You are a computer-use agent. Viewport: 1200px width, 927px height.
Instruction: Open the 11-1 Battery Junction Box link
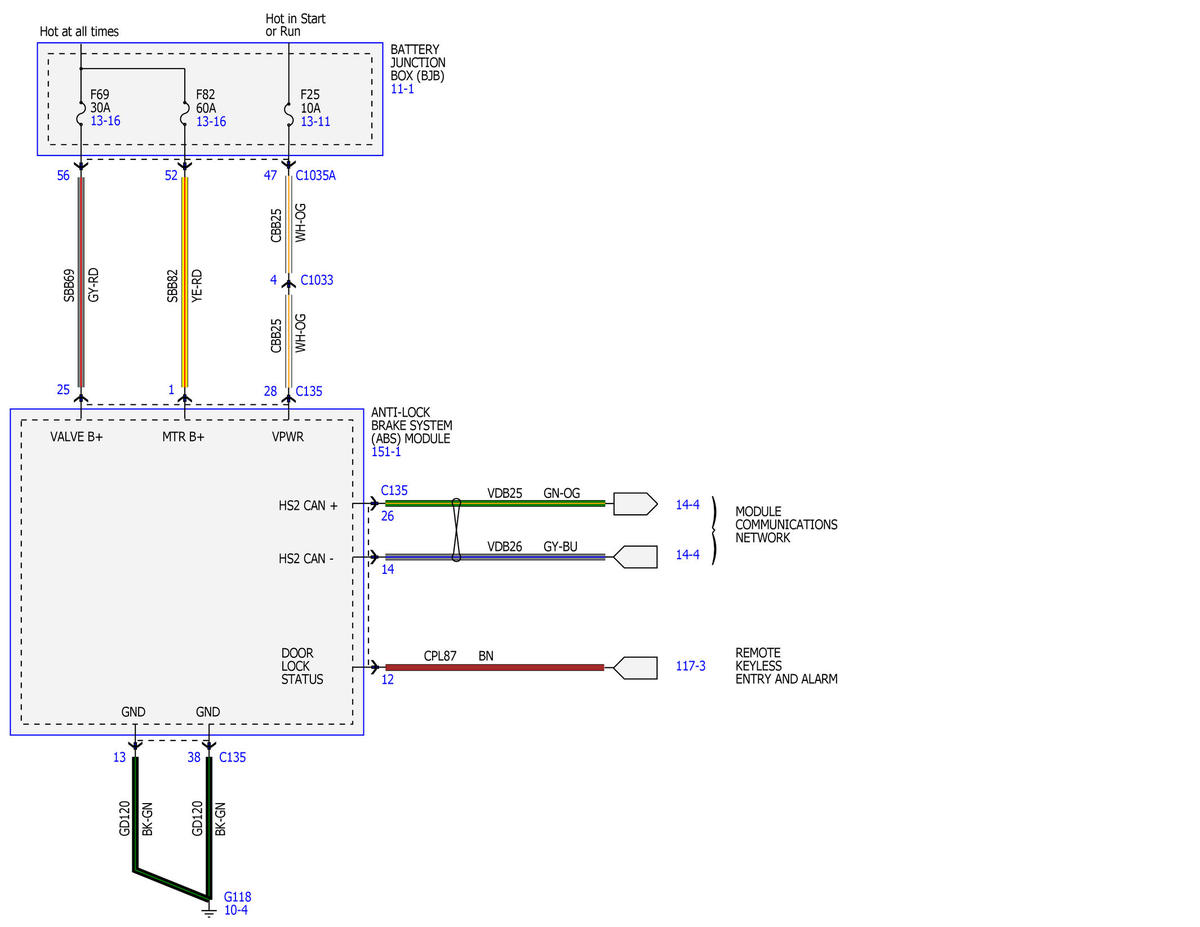tap(402, 89)
